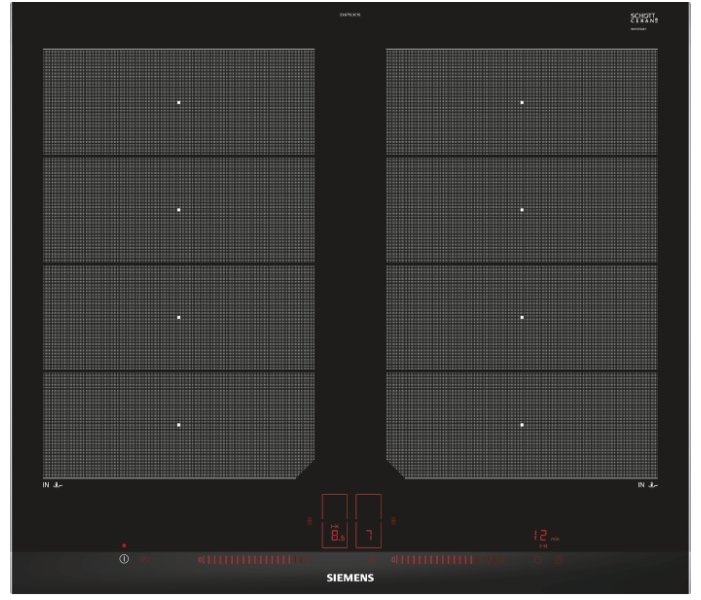The image size is (701, 600).
Task: Click the IN induction mark under right zone
Action: [x=647, y=485]
